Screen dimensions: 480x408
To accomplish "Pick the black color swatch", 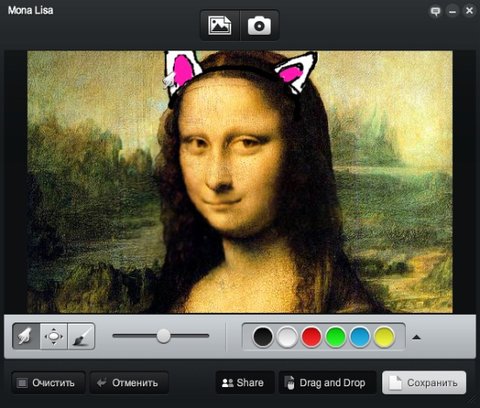I will coord(263,337).
